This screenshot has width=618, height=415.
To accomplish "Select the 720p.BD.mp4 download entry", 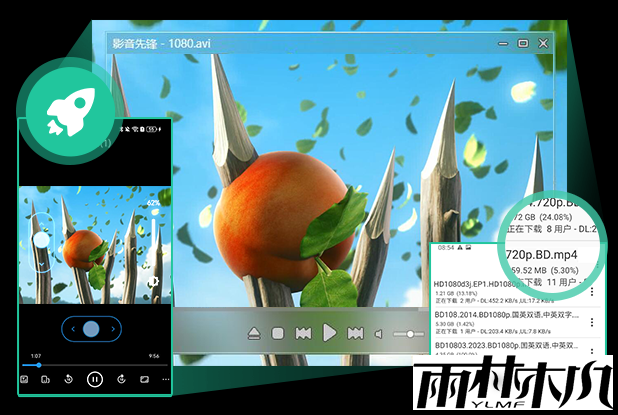I will pyautogui.click(x=548, y=254).
